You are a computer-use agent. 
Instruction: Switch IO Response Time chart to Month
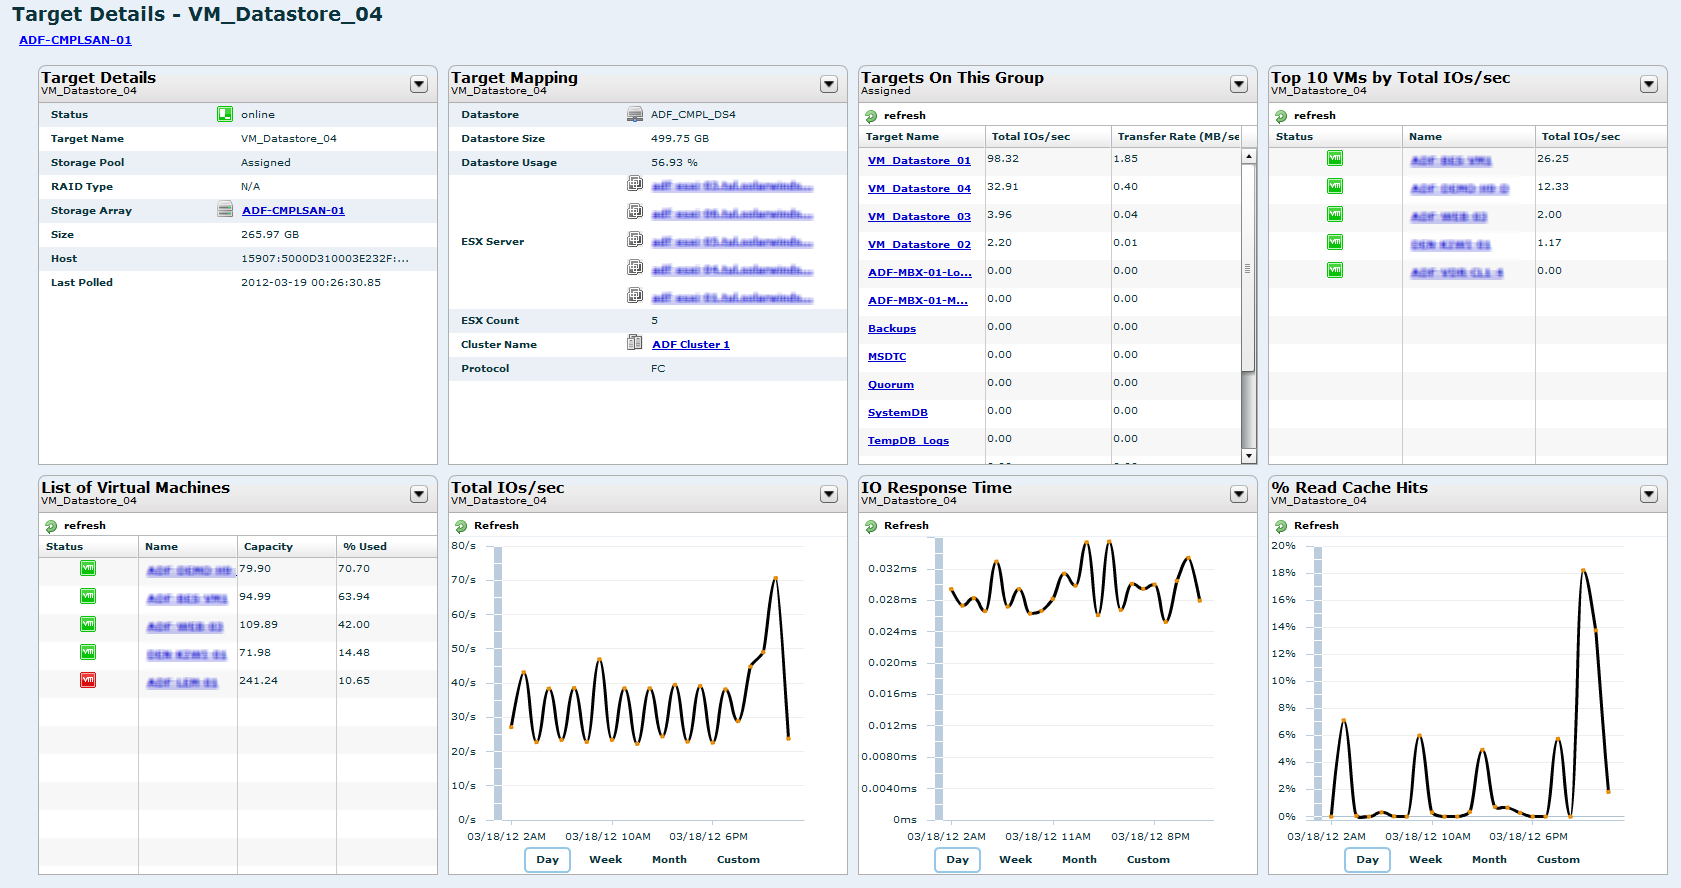[x=1080, y=860]
